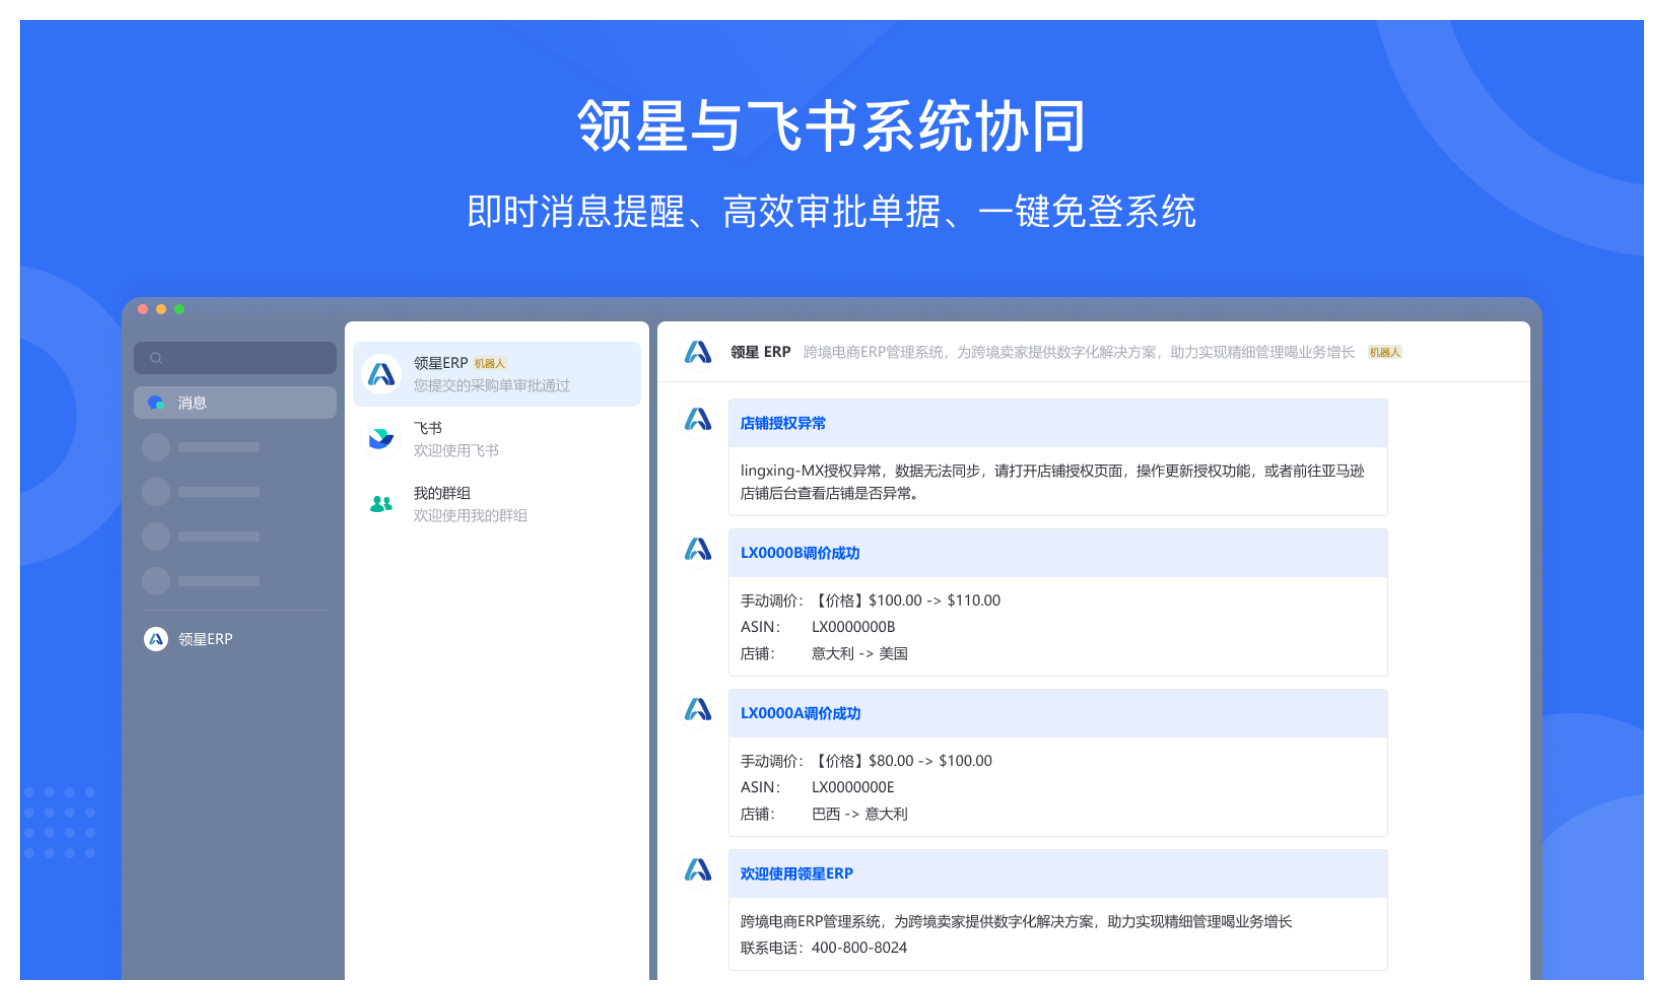
Task: Click the 机器人 tag beside 领星ERP in chat list
Action: [490, 364]
